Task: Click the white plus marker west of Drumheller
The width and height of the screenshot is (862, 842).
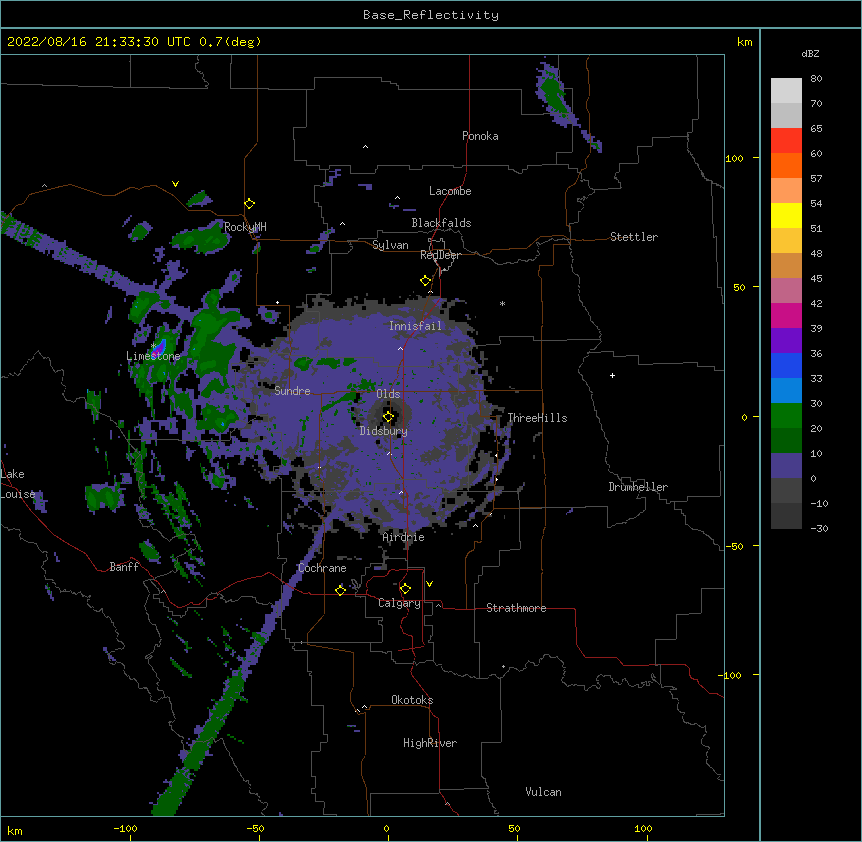Action: point(612,375)
